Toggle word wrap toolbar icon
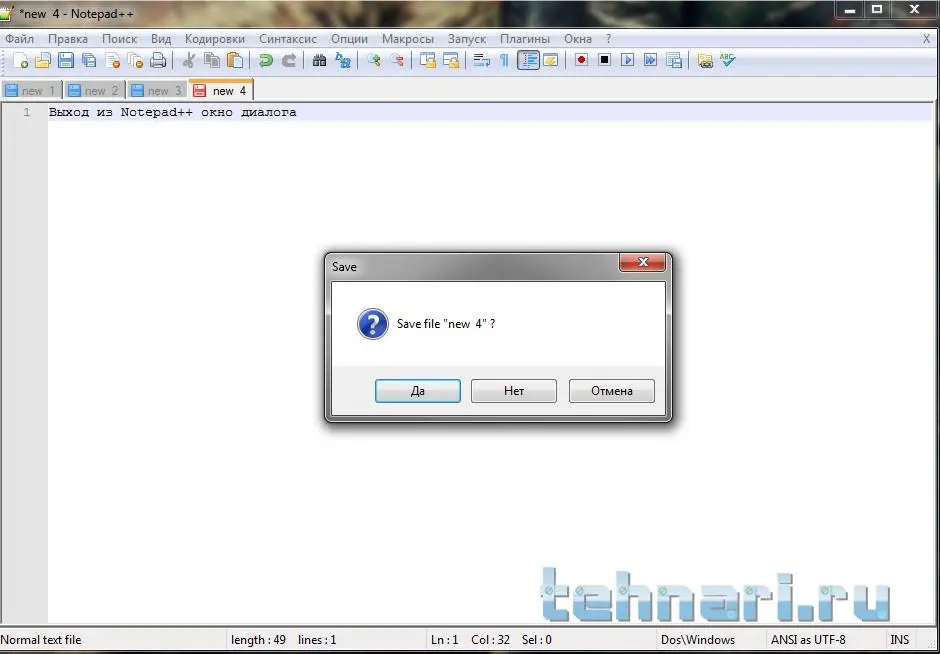940x654 pixels. click(481, 60)
